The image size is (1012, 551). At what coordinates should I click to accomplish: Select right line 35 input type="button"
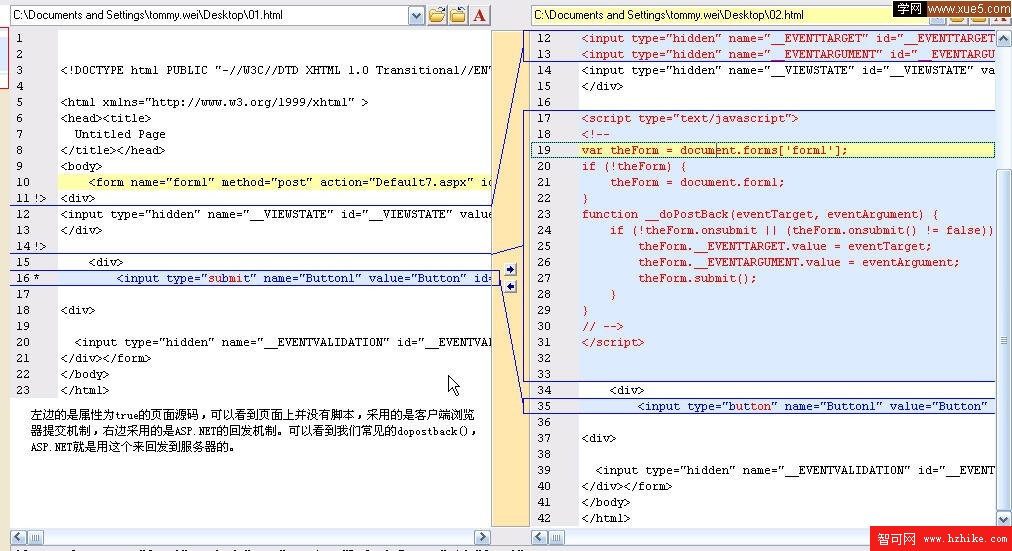[813, 406]
